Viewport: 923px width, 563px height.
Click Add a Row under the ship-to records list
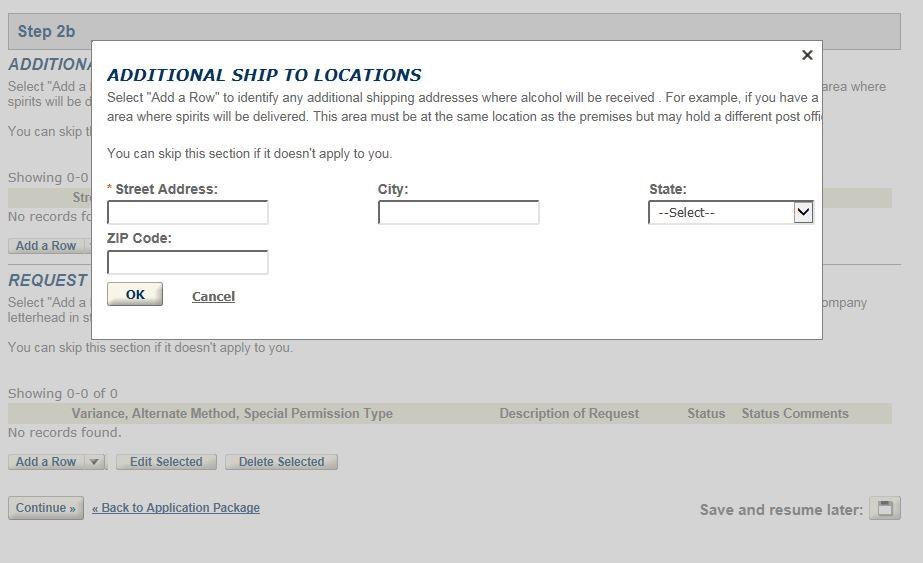pos(46,246)
